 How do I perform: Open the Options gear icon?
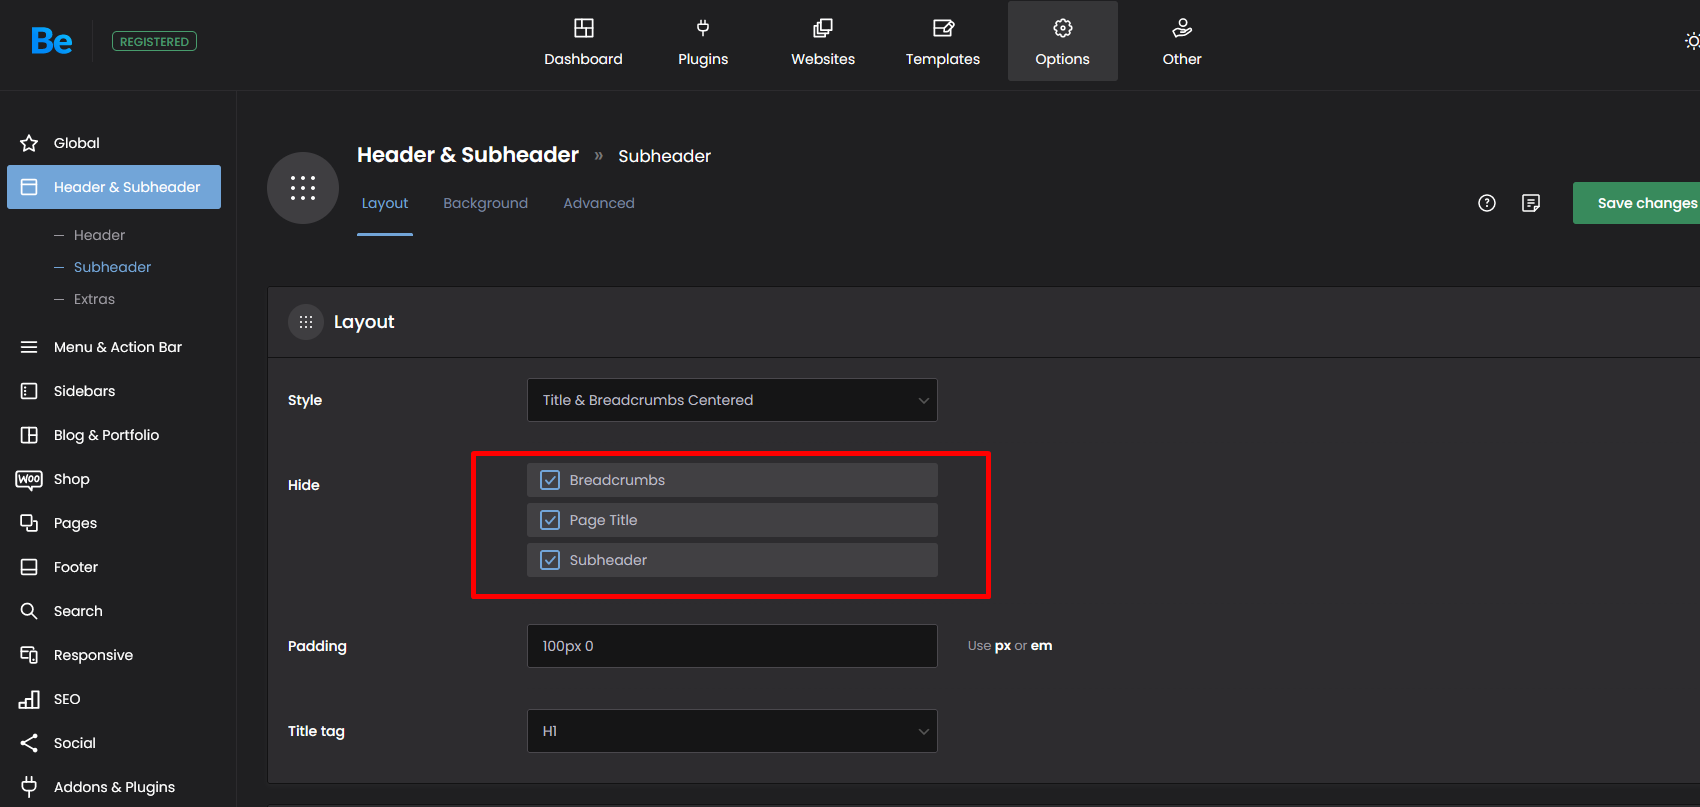click(1063, 28)
